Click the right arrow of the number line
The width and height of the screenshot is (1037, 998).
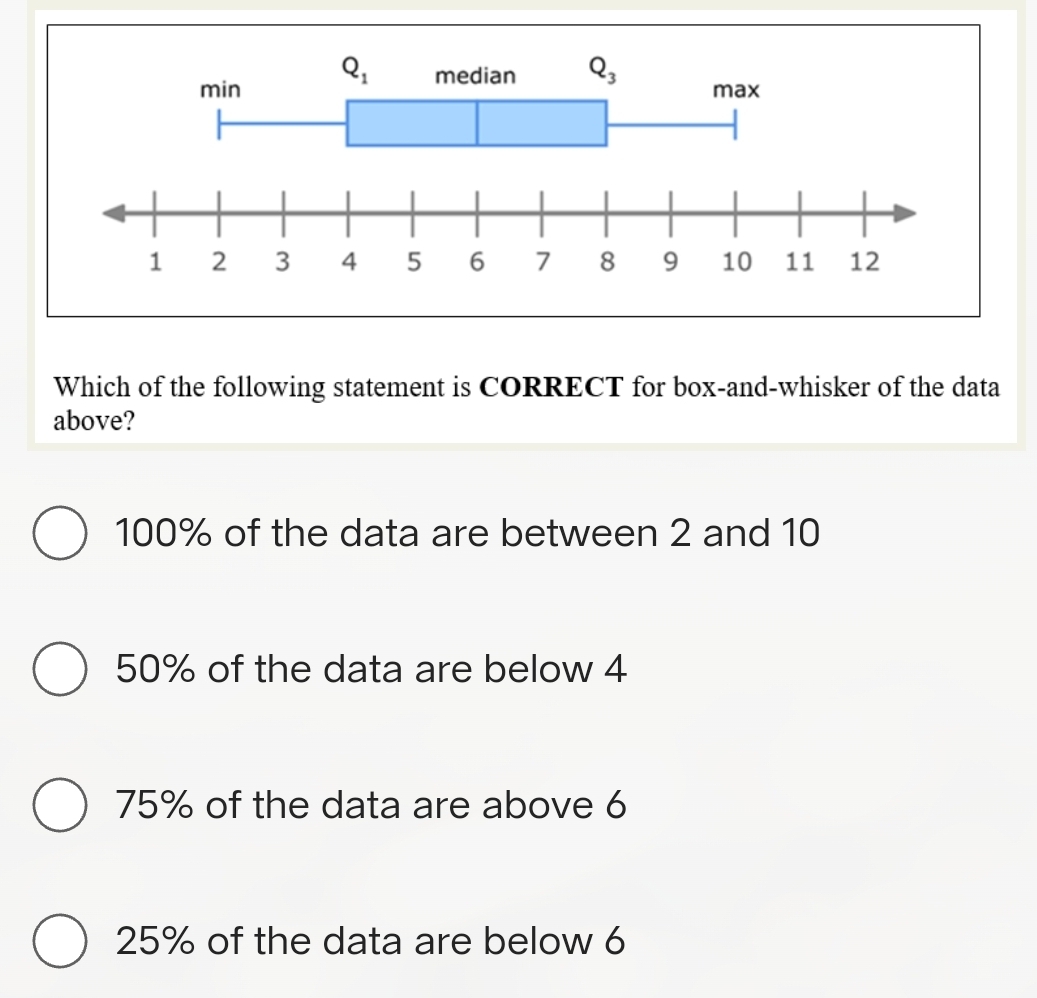click(x=902, y=212)
